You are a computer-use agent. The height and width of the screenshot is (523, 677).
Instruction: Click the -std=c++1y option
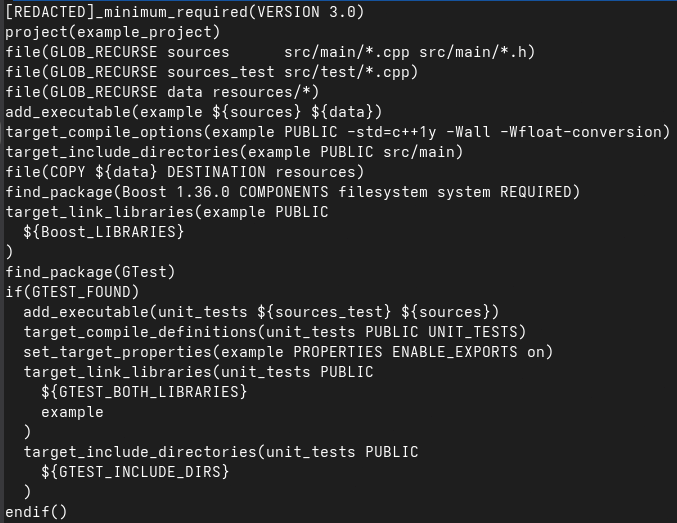392,132
